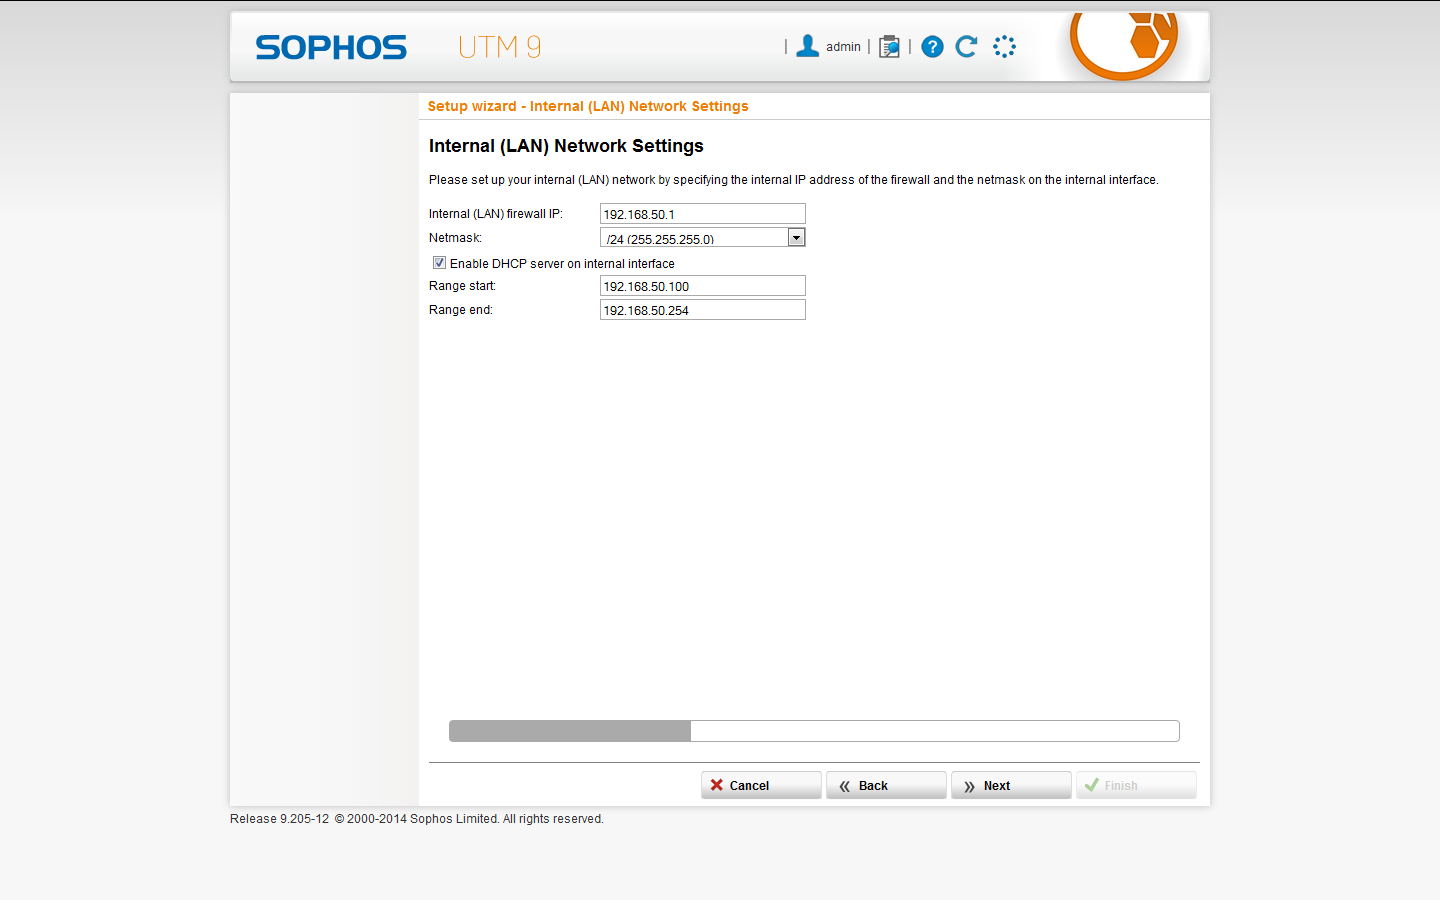Viewport: 1440px width, 900px height.
Task: Open online help question mark icon
Action: pyautogui.click(x=932, y=47)
